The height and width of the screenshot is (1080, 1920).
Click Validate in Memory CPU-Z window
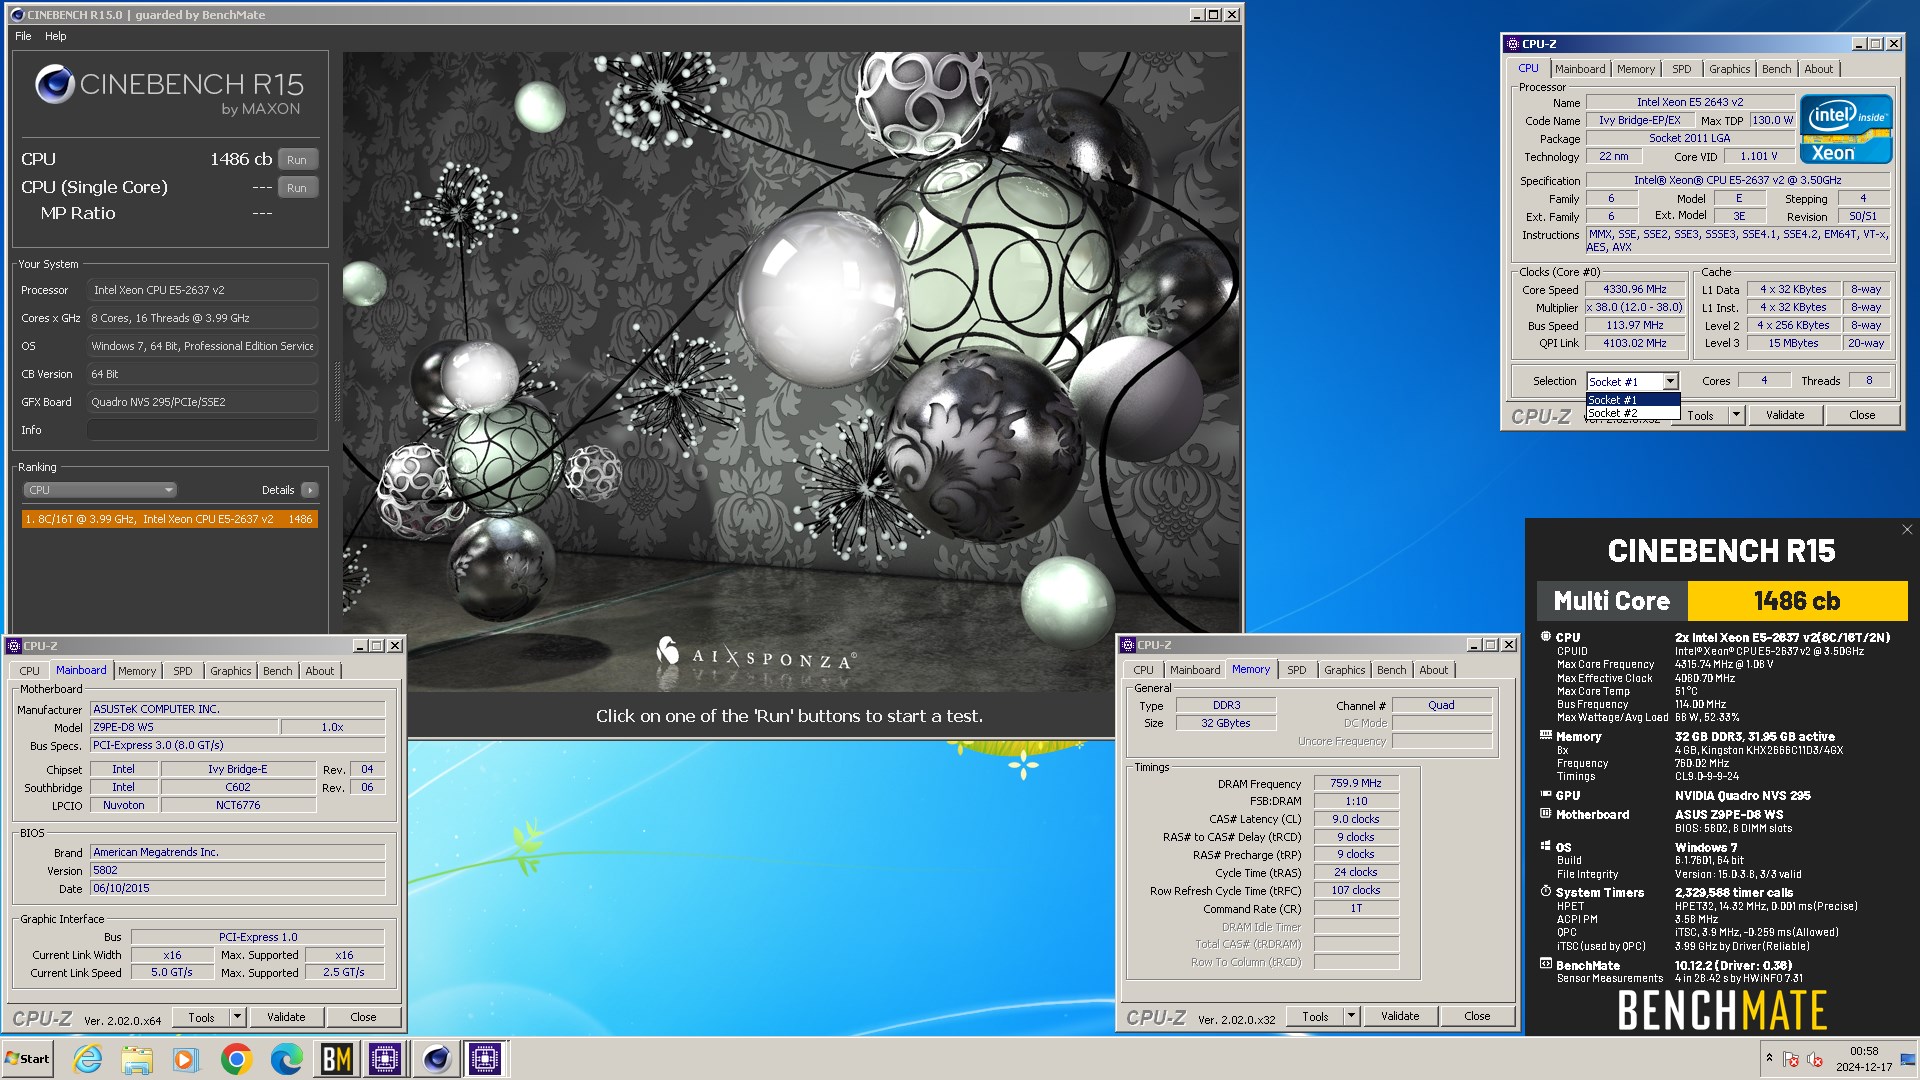[x=1400, y=1016]
